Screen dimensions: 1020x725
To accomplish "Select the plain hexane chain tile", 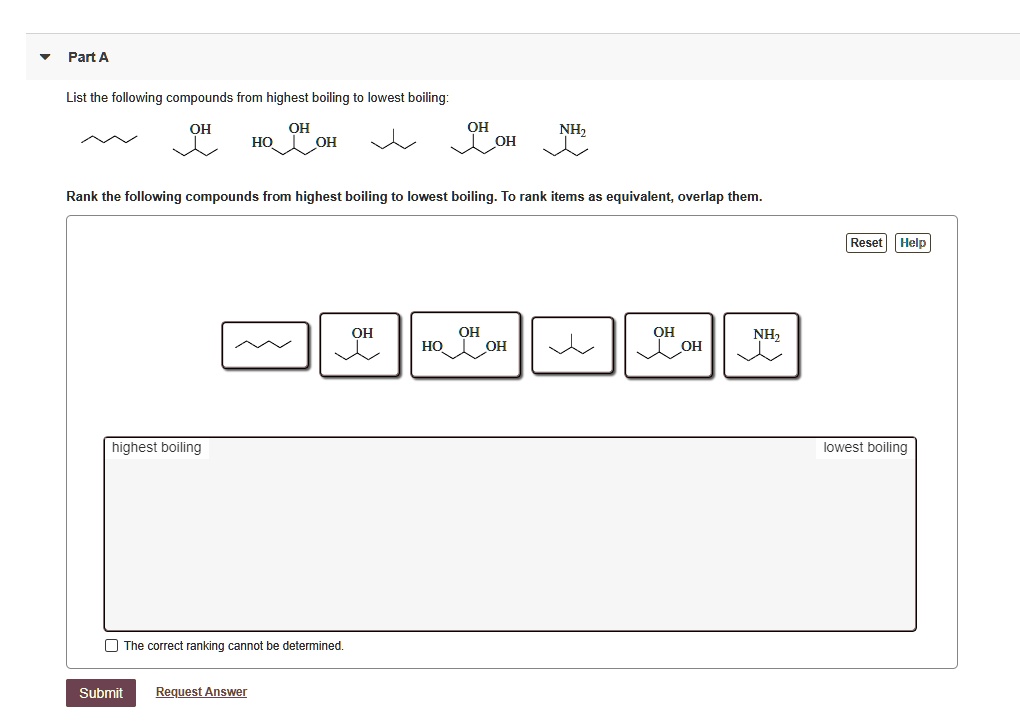I will [264, 345].
